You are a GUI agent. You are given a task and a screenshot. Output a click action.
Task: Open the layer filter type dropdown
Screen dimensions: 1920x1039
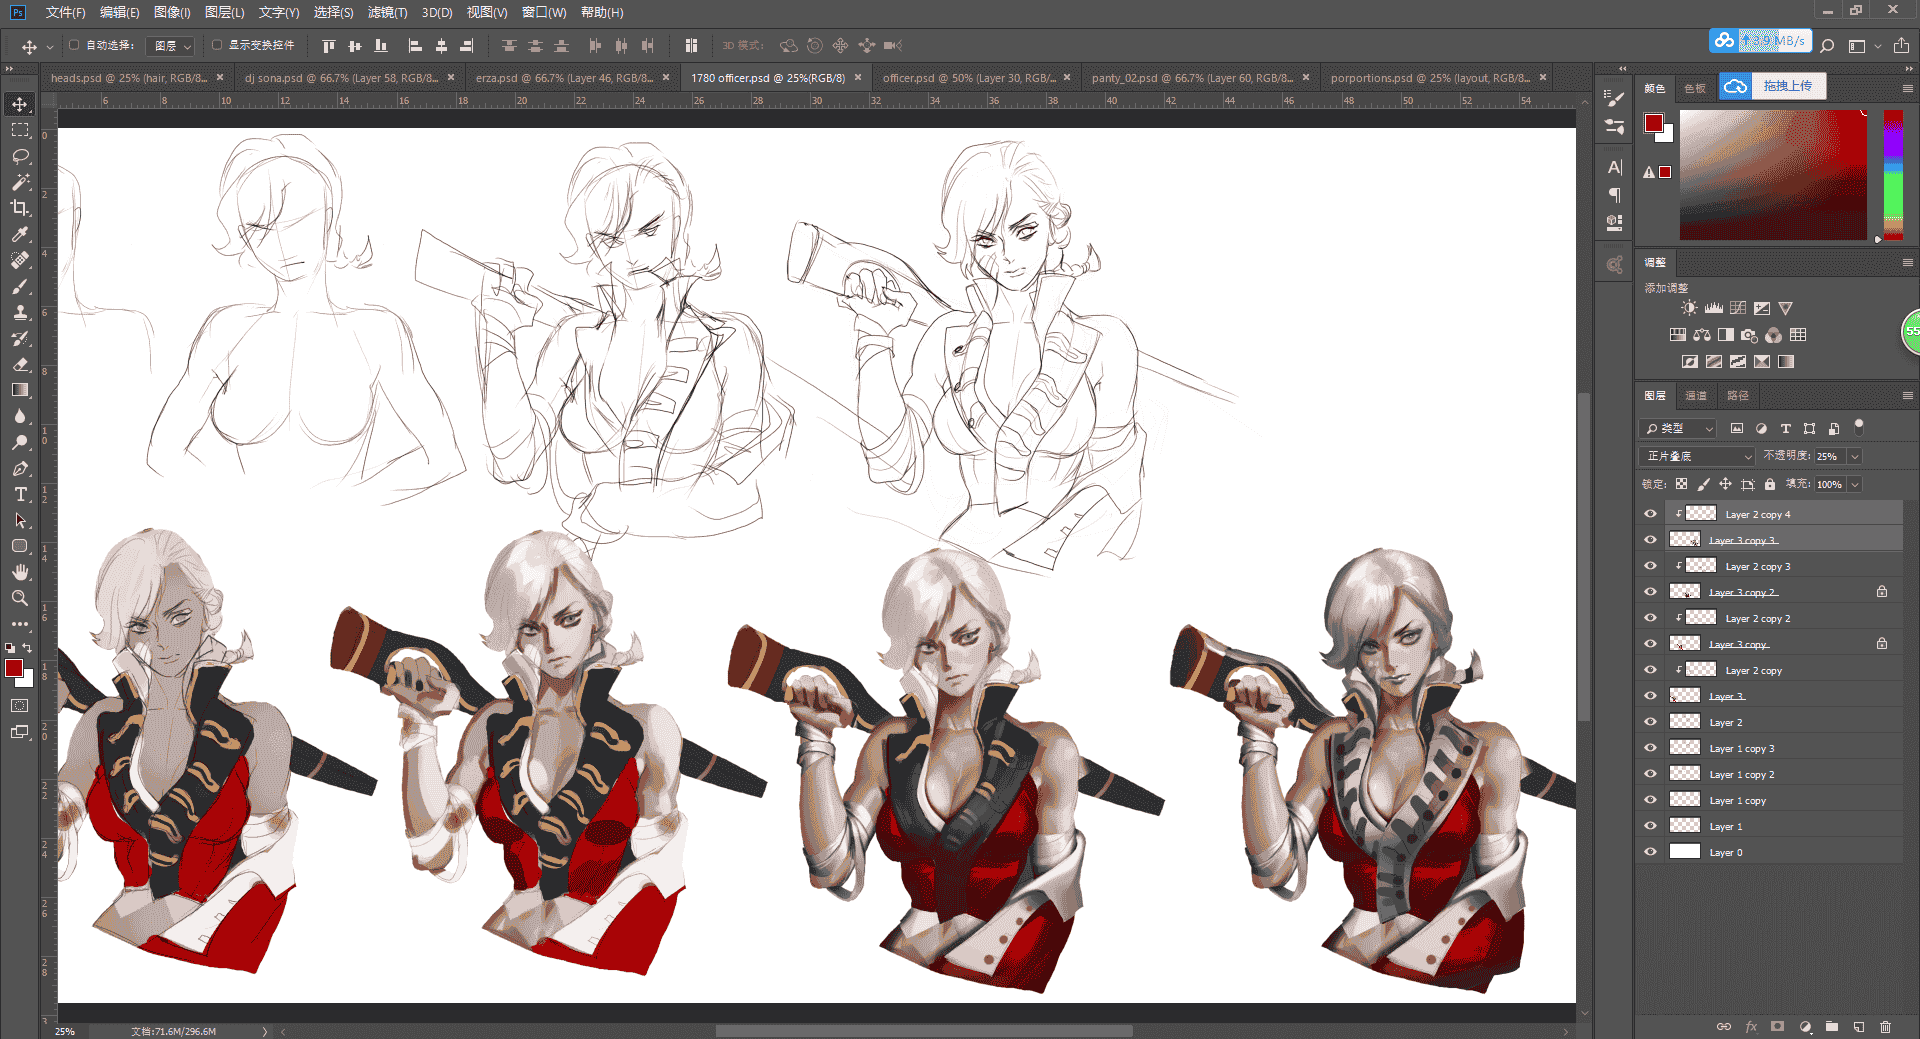pyautogui.click(x=1679, y=428)
